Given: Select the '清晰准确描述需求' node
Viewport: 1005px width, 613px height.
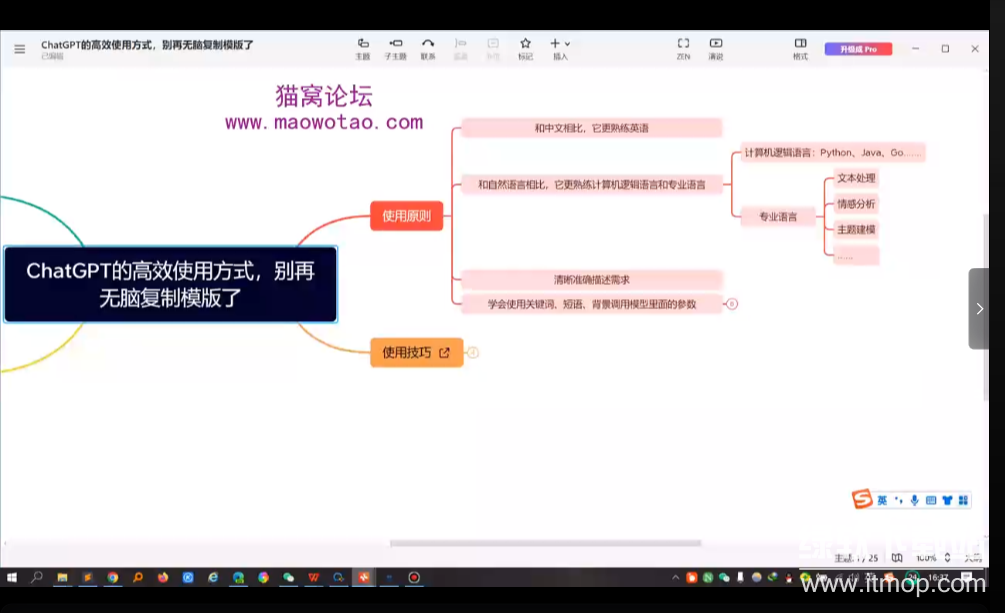Looking at the screenshot, I should (592, 280).
